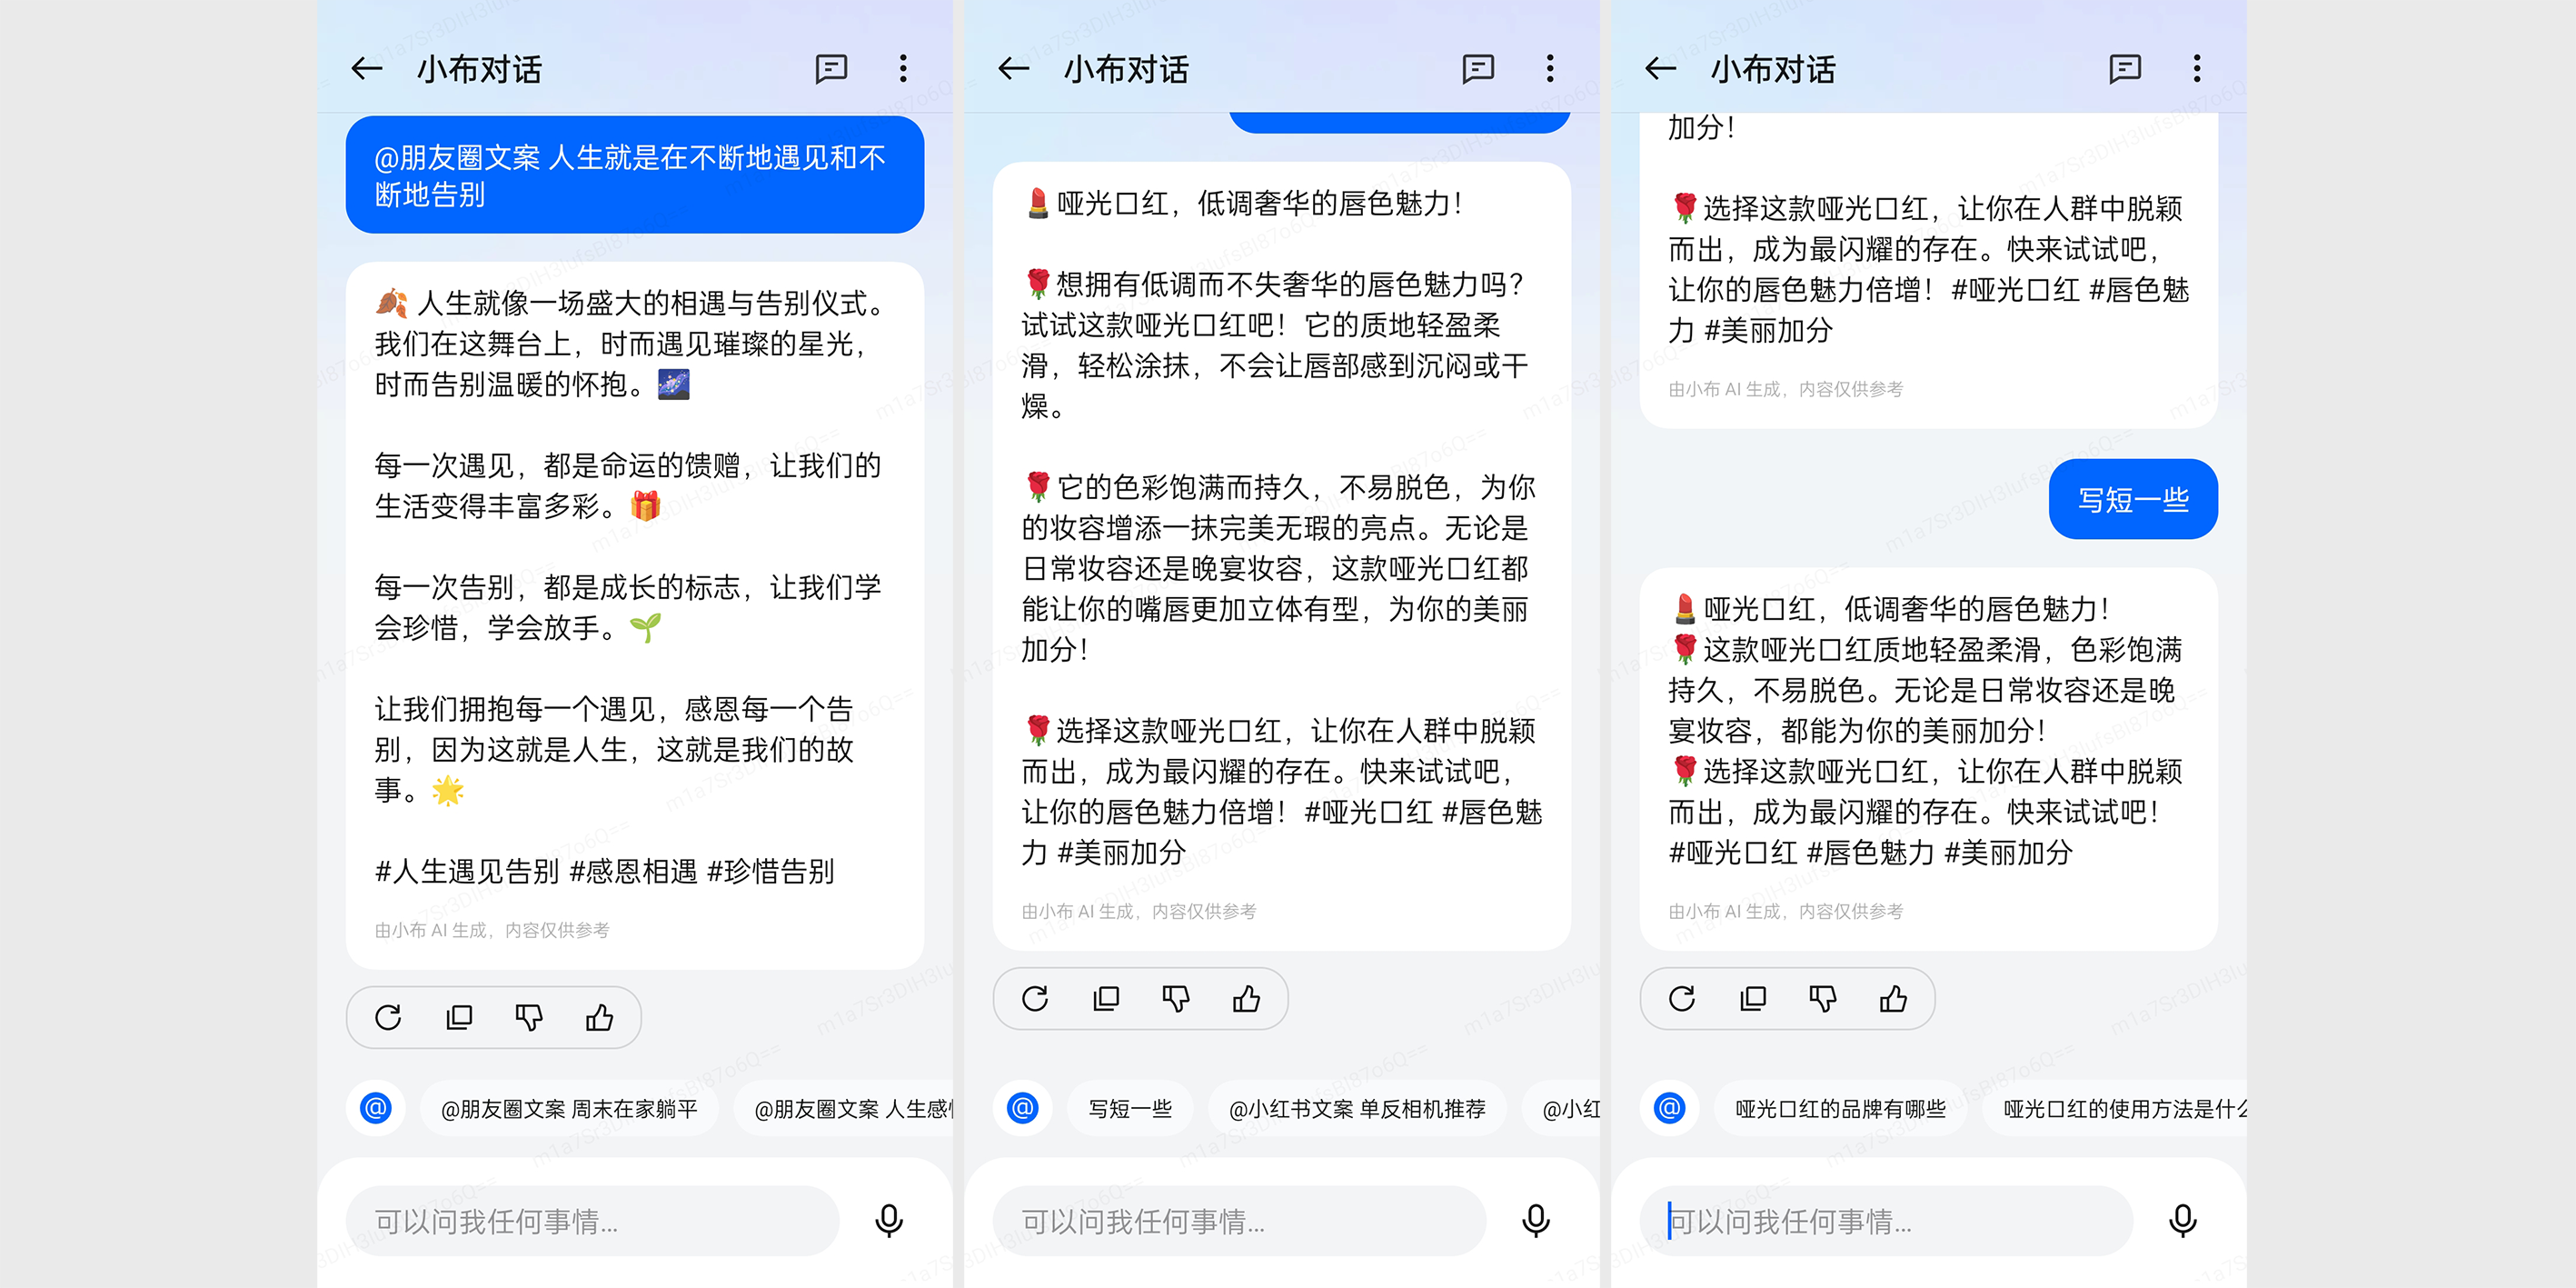Tap microphone icon in middle screen

1535,1220
